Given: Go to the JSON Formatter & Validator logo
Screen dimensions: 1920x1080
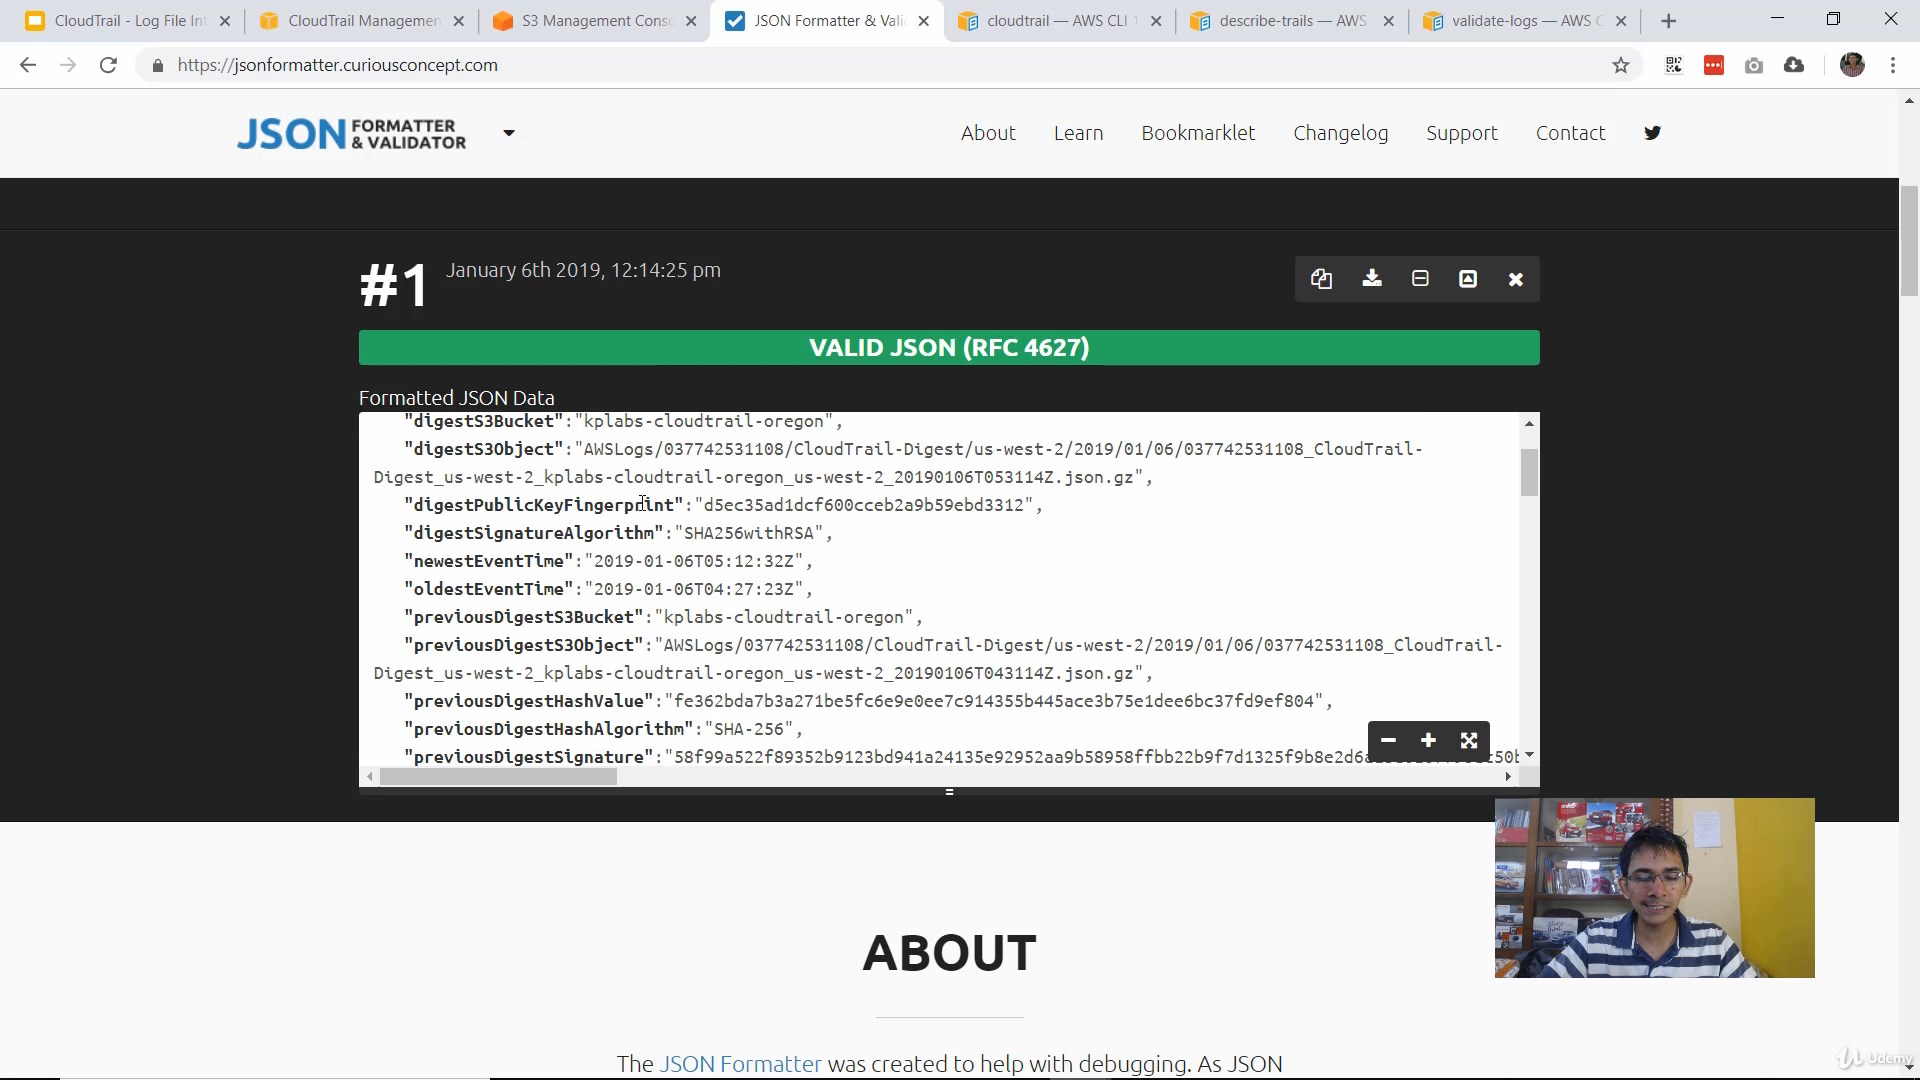Looking at the screenshot, I should click(351, 134).
